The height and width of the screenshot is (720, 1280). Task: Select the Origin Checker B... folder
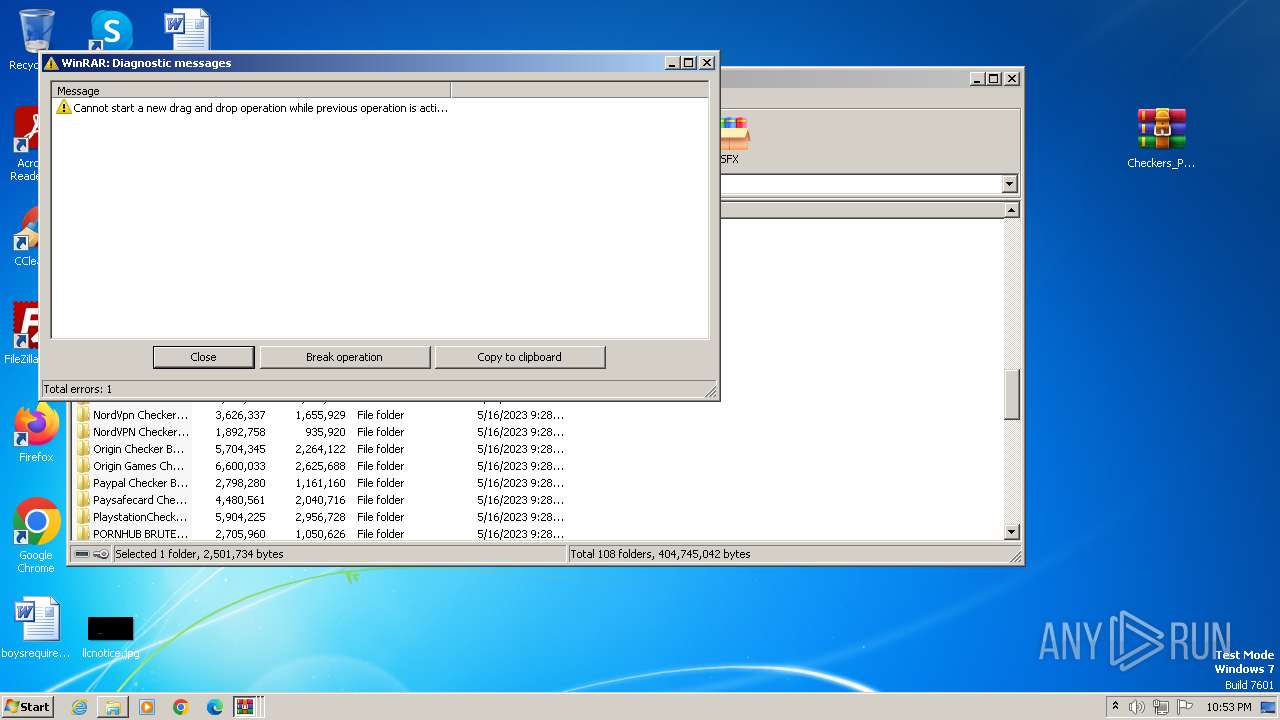coord(320,449)
